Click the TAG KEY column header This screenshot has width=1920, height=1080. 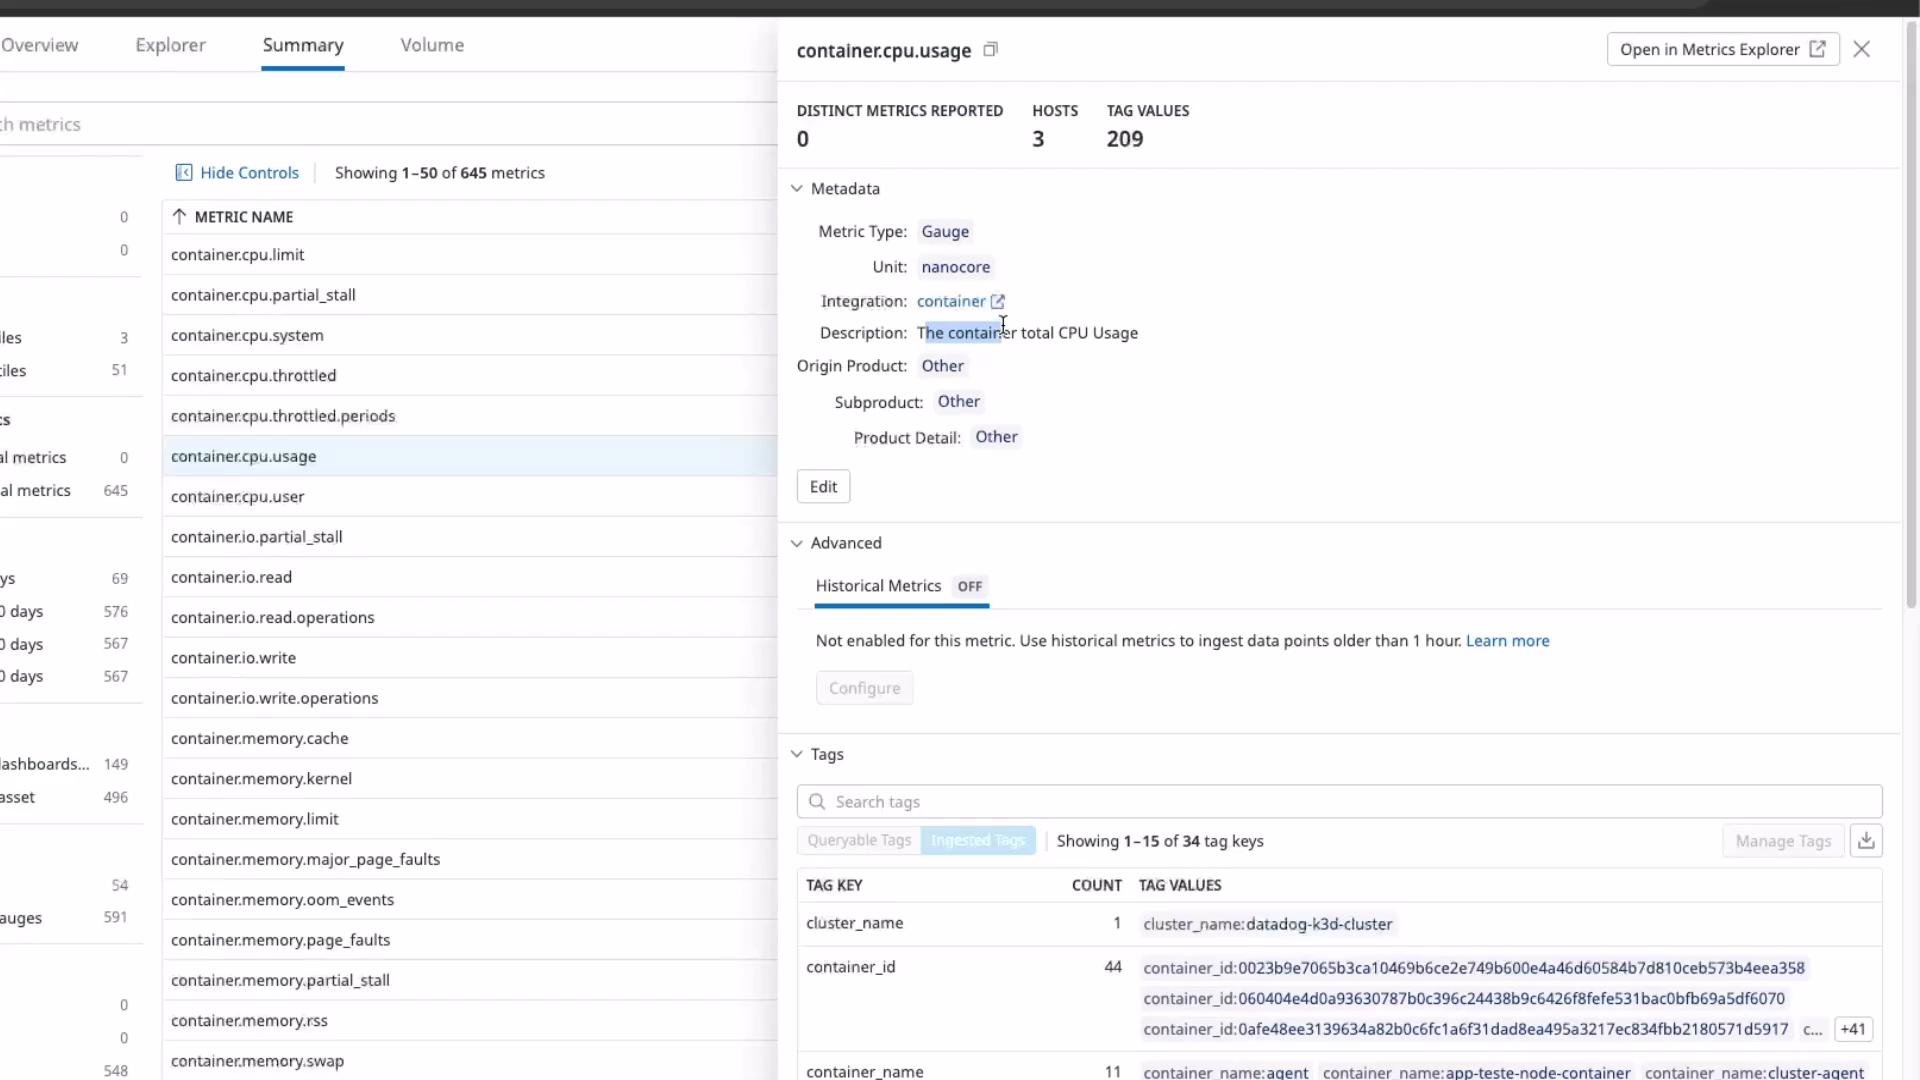pyautogui.click(x=834, y=885)
